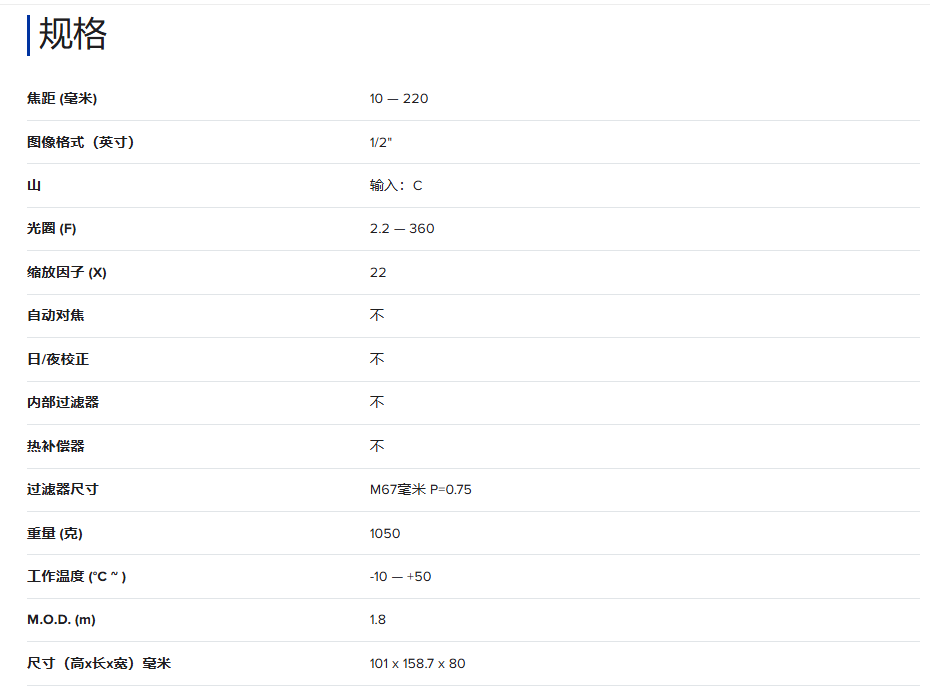Click the operating temperature value -10 — +50
The image size is (930, 686).
pyautogui.click(x=400, y=576)
